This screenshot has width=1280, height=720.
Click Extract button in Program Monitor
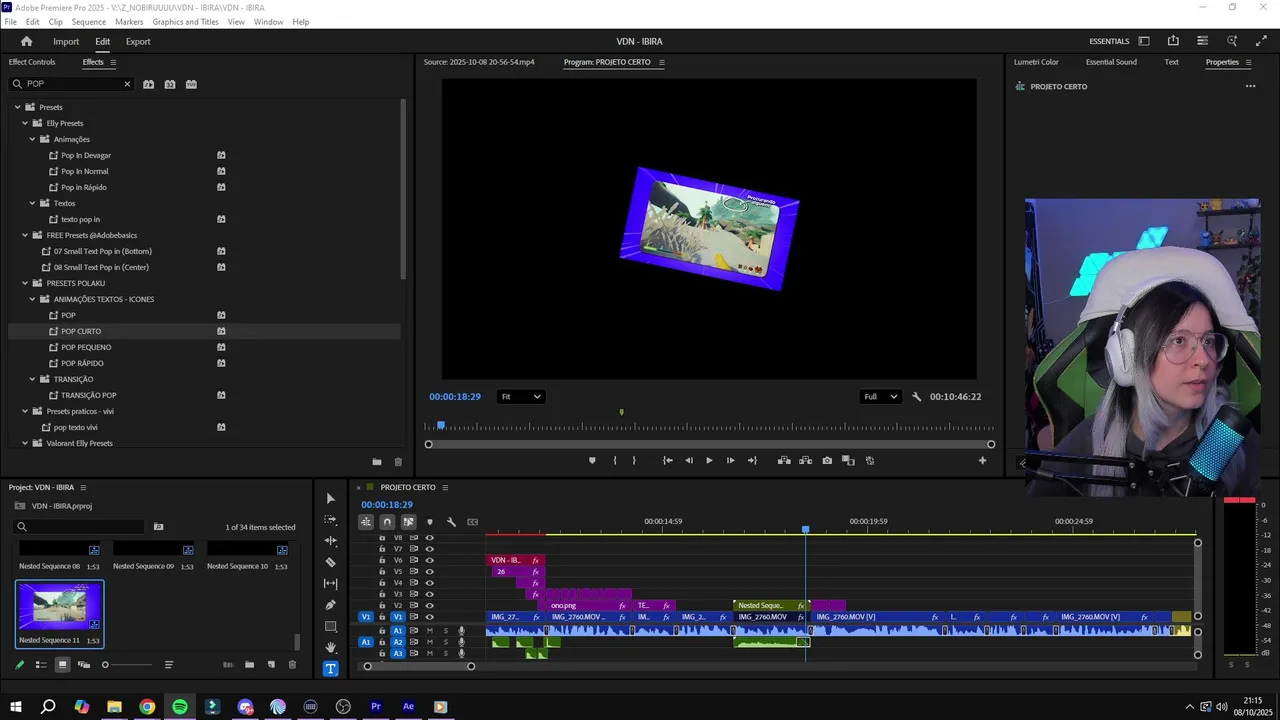tap(805, 461)
